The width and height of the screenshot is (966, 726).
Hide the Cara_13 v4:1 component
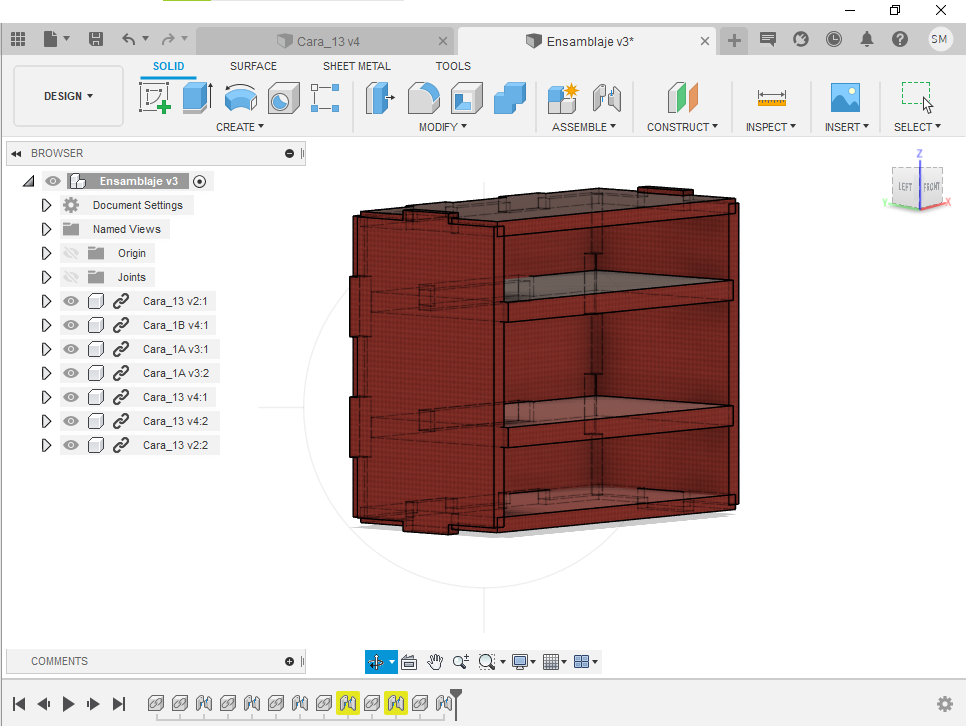(x=71, y=398)
